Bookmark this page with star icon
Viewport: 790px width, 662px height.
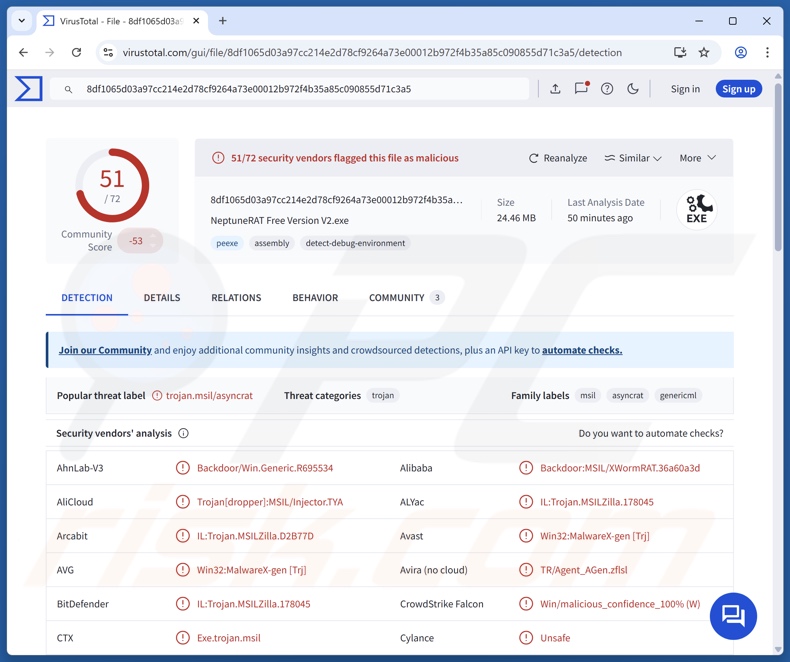click(704, 52)
